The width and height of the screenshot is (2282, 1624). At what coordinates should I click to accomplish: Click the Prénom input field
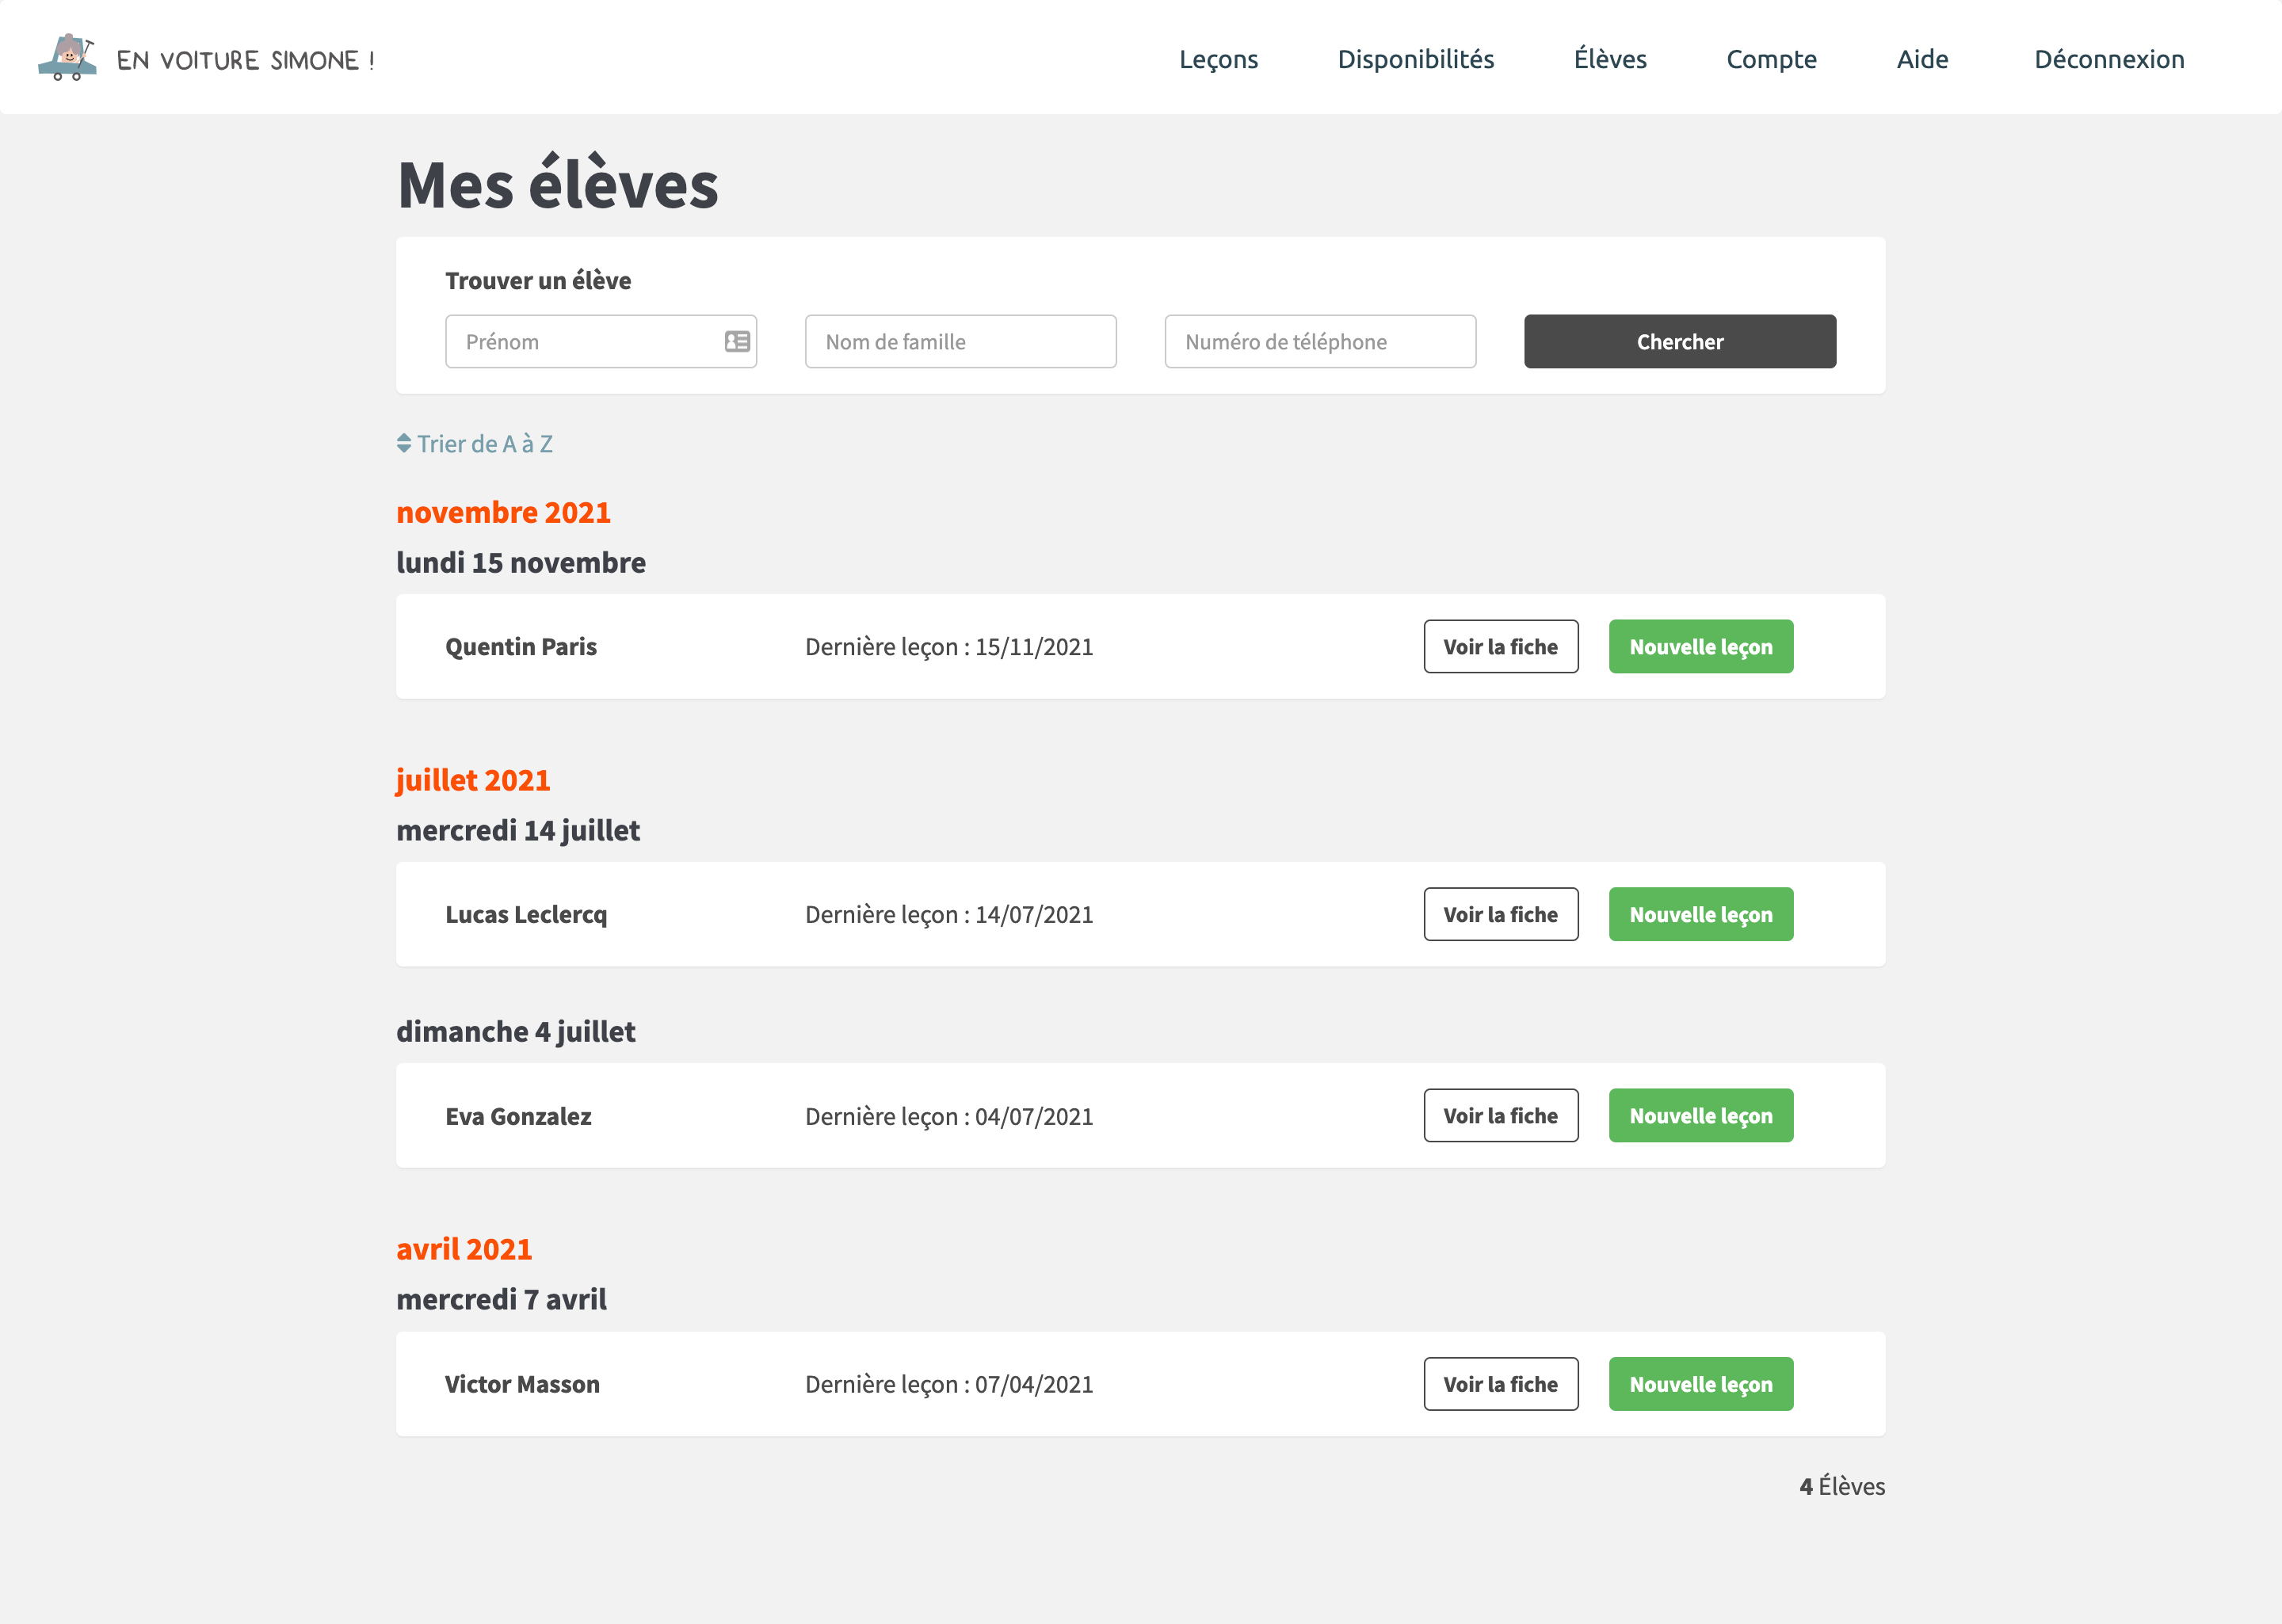(x=601, y=342)
